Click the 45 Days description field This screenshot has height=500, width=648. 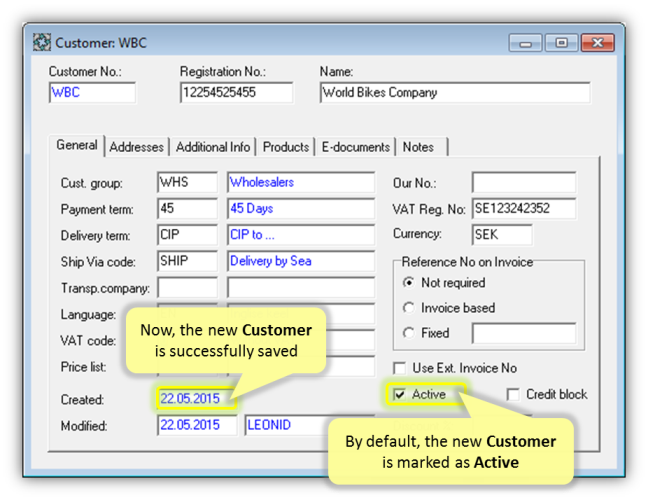[301, 208]
